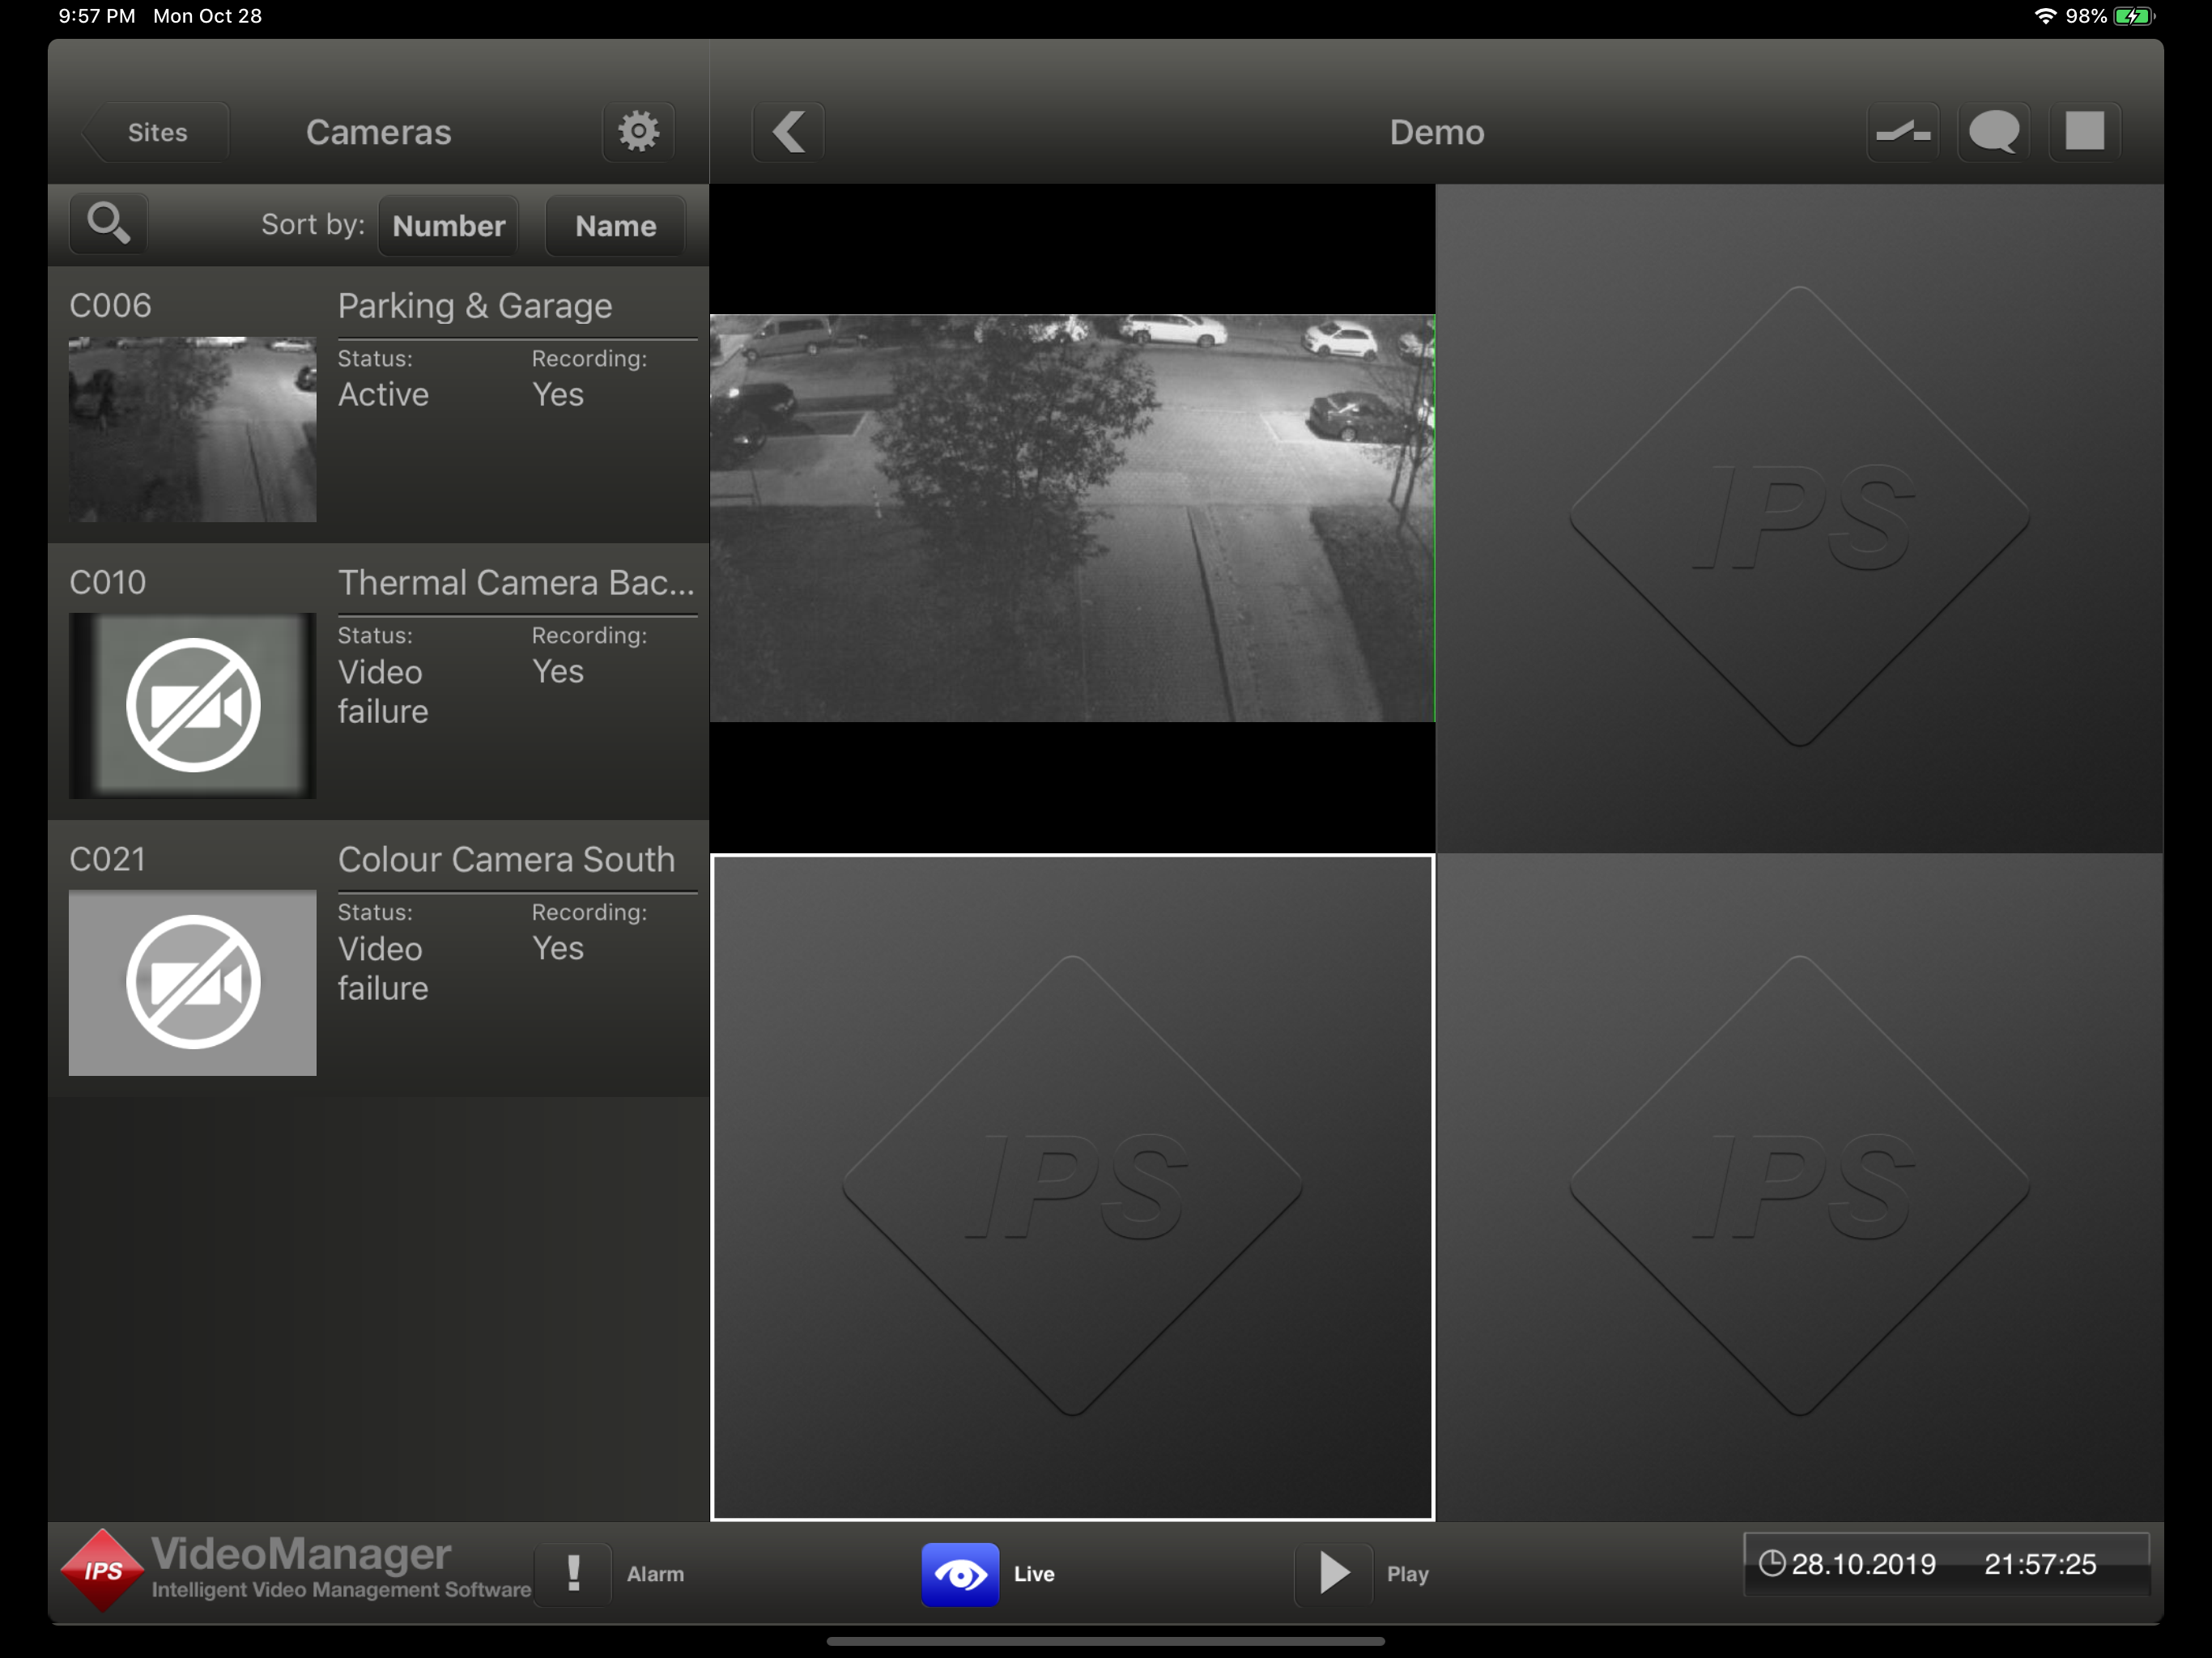Tap the 9:57 PM clock in status bar
Image resolution: width=2212 pixels, height=1658 pixels.
97,16
